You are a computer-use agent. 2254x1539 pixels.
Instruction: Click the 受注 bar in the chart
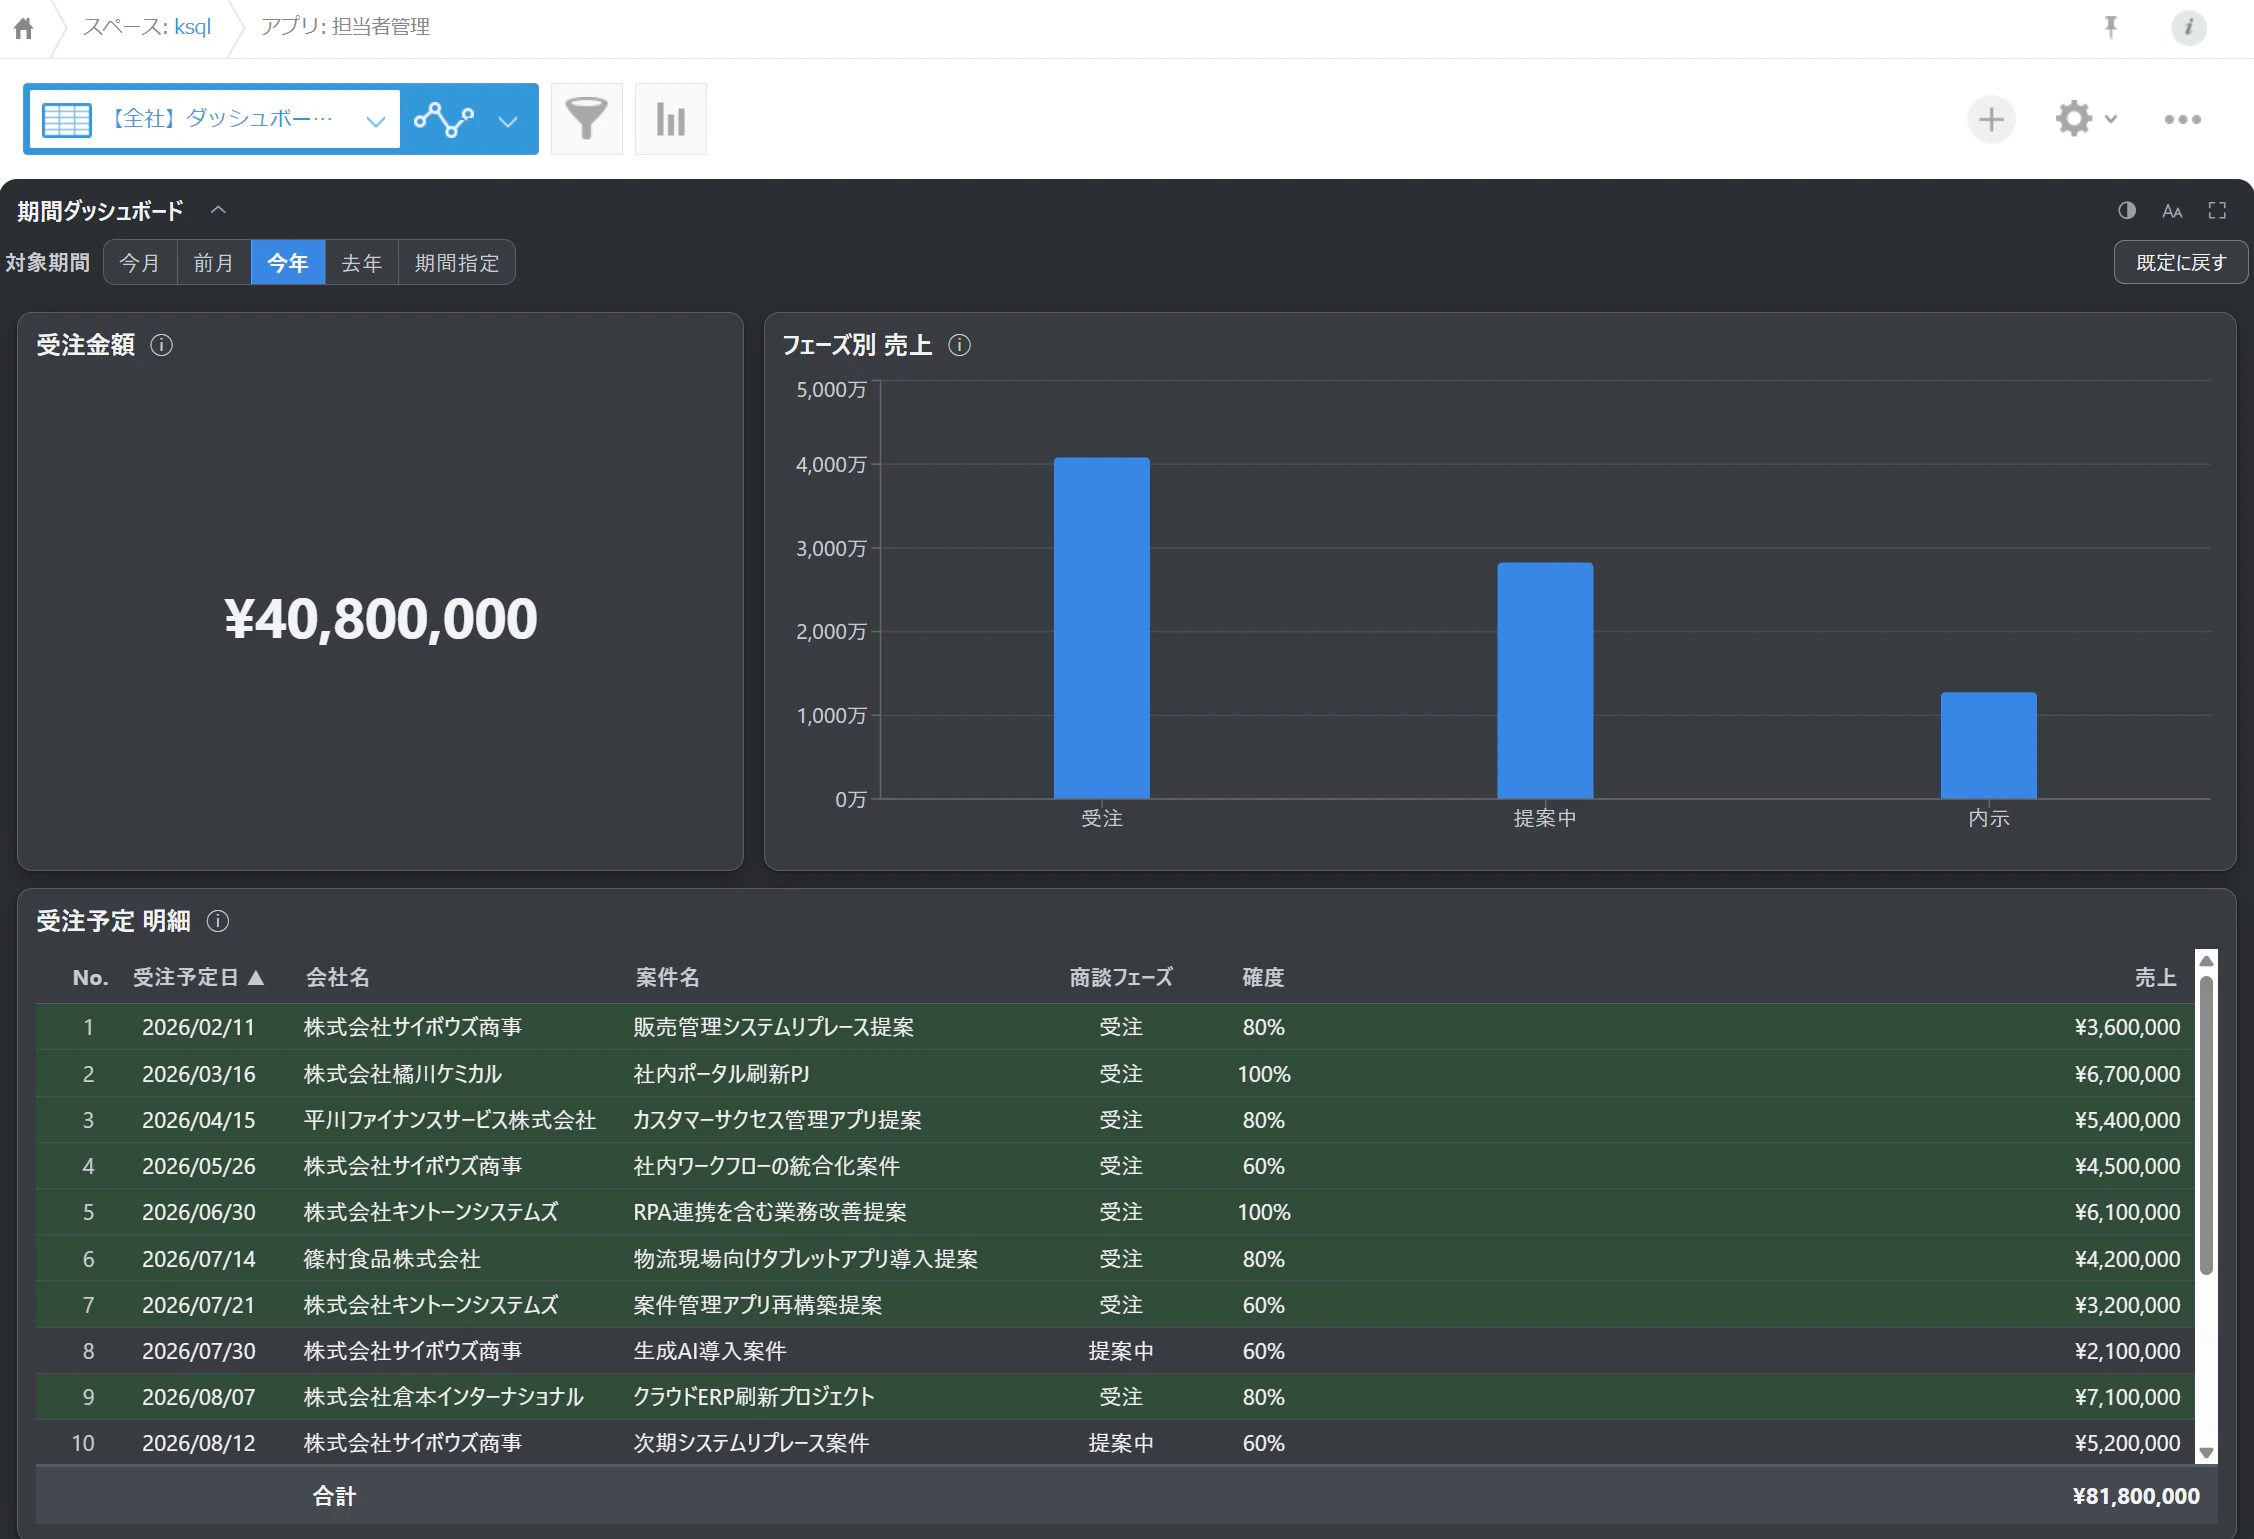coord(1101,628)
